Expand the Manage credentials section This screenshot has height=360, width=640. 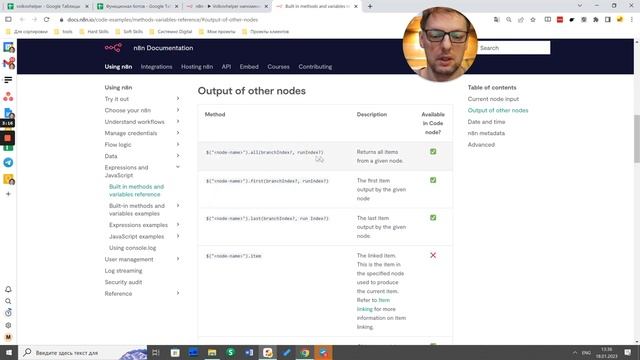click(178, 133)
